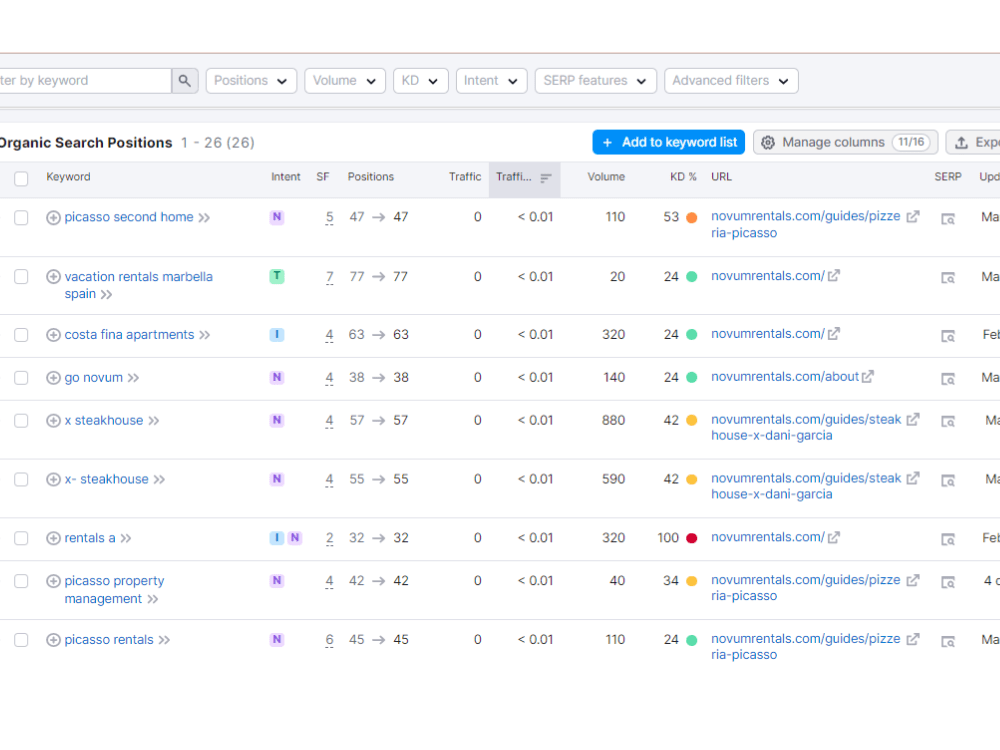Check the rentals a row

(21, 538)
